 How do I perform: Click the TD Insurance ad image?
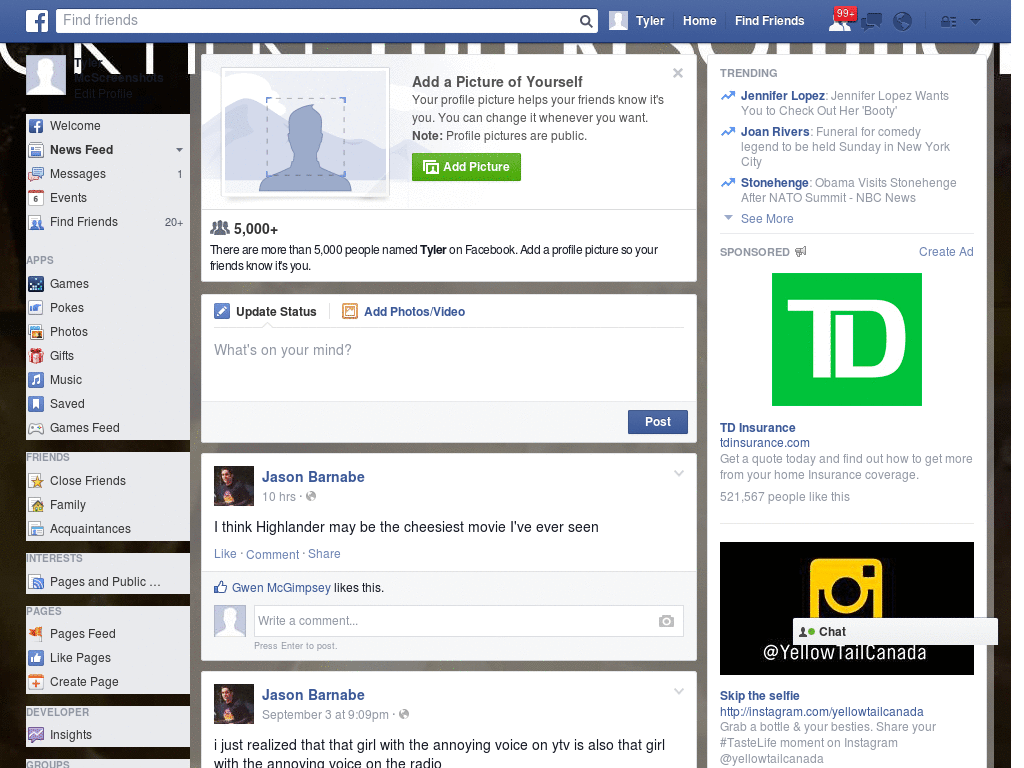[847, 340]
